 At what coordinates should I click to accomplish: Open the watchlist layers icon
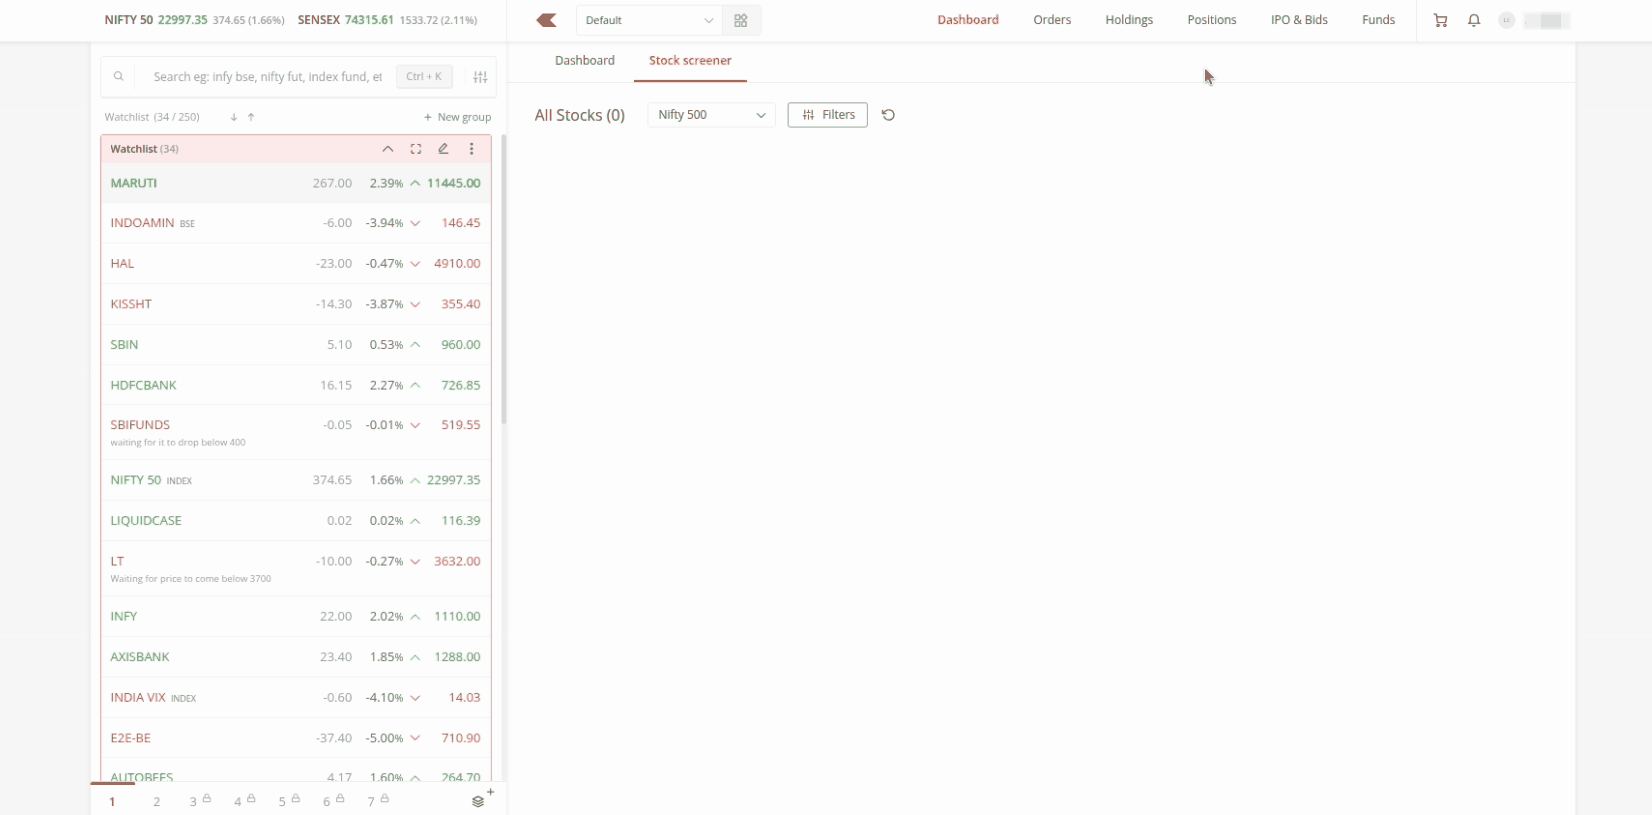click(x=479, y=801)
